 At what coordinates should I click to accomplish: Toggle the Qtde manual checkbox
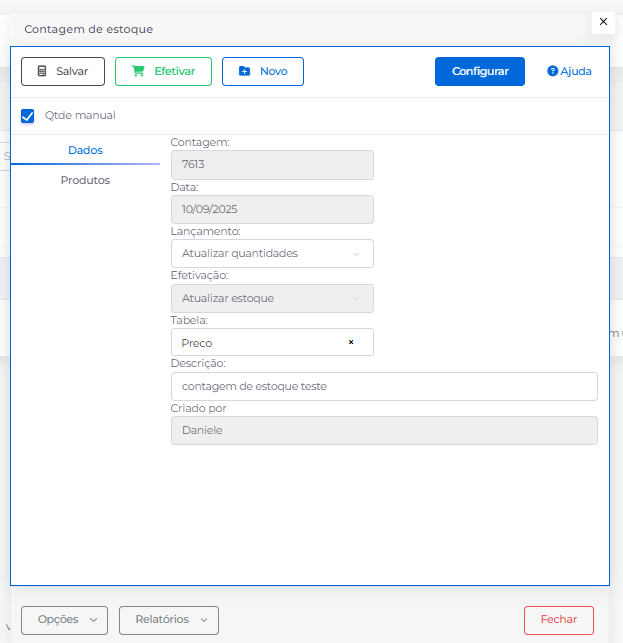coord(28,116)
